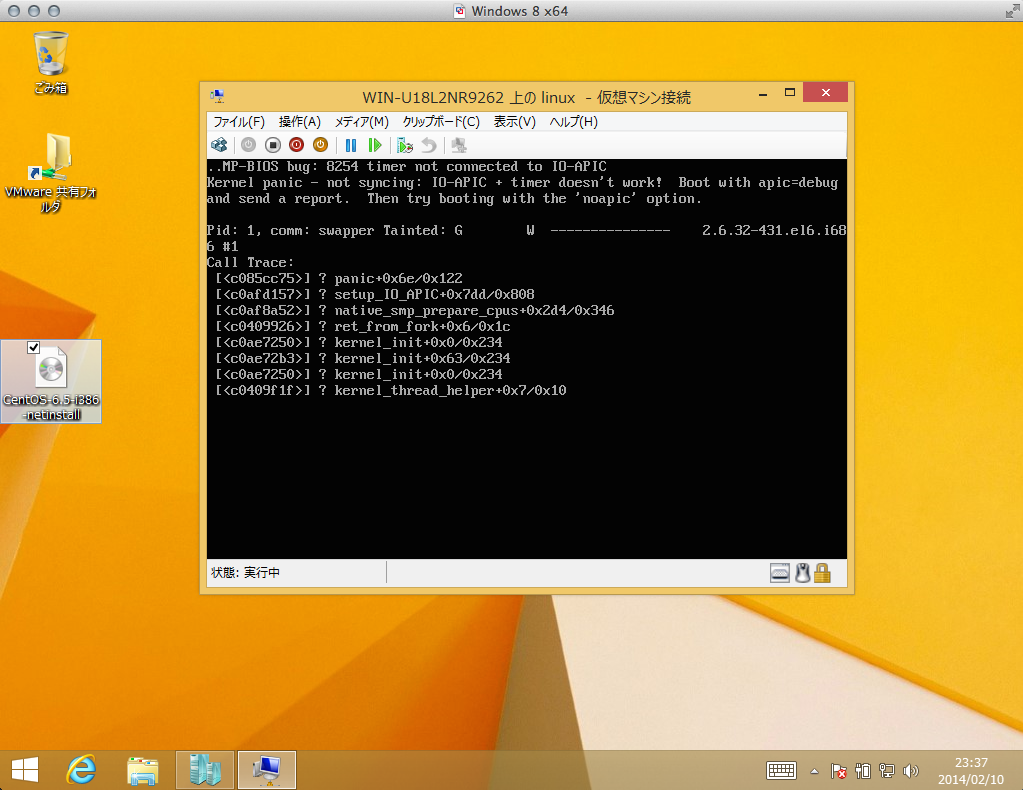
Task: Click mouse status icon in status bar
Action: click(x=802, y=573)
